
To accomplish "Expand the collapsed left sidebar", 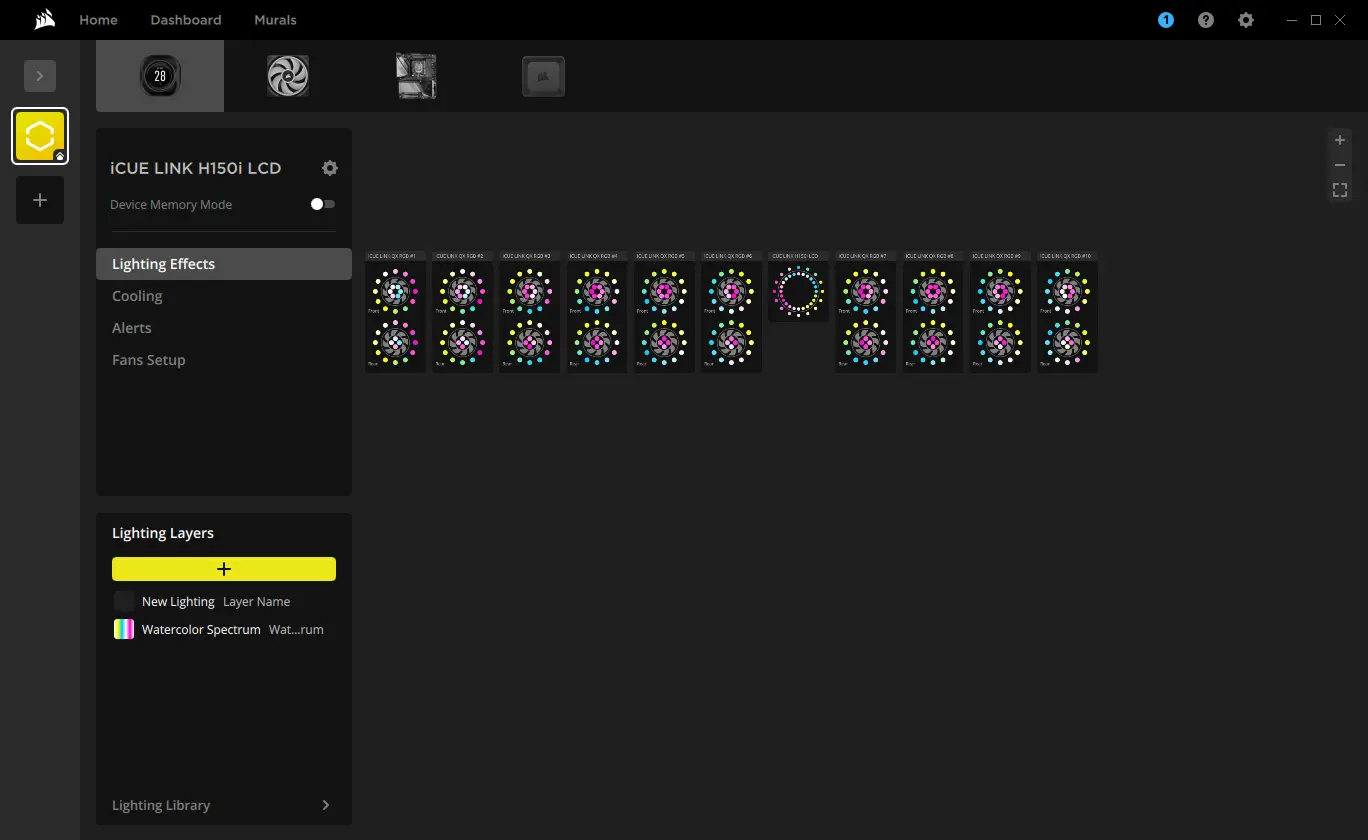I will [x=40, y=76].
